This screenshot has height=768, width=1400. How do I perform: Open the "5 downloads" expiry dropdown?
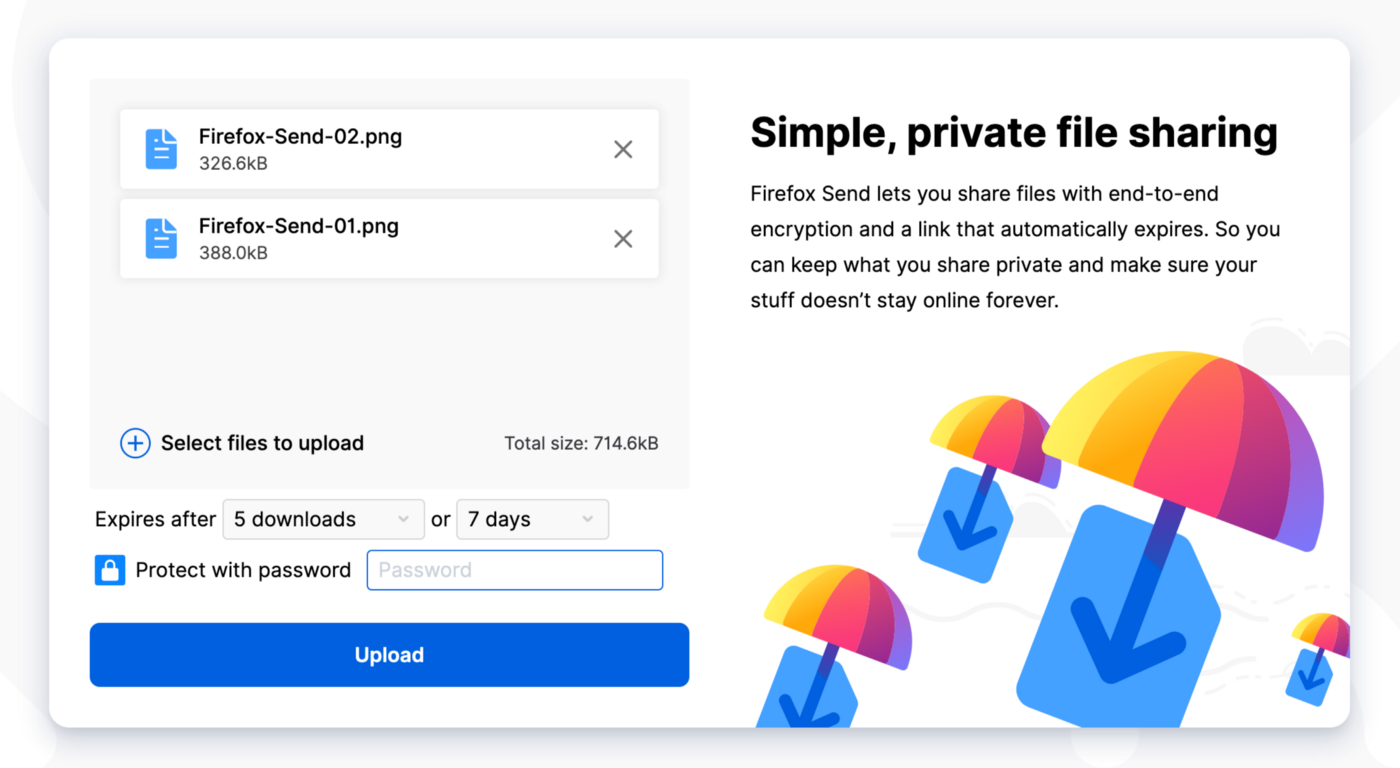(323, 519)
